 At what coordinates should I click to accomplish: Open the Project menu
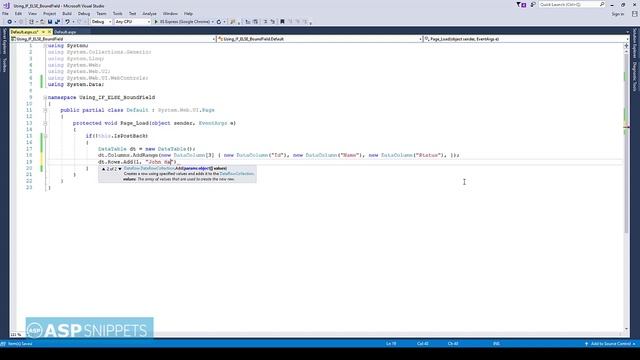[49, 13]
